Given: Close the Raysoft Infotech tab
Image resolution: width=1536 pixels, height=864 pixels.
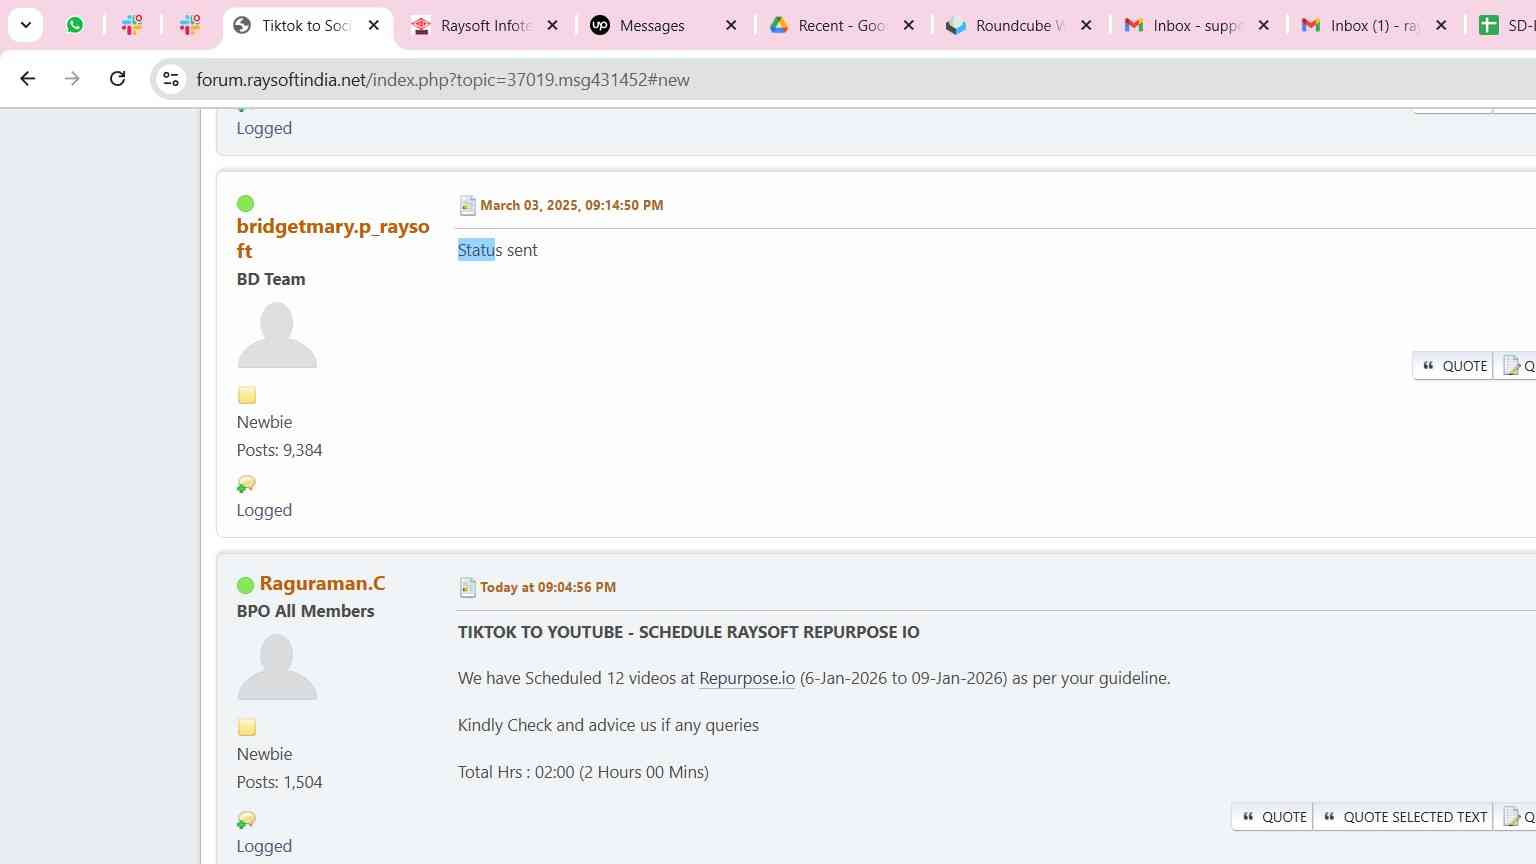Looking at the screenshot, I should (552, 25).
